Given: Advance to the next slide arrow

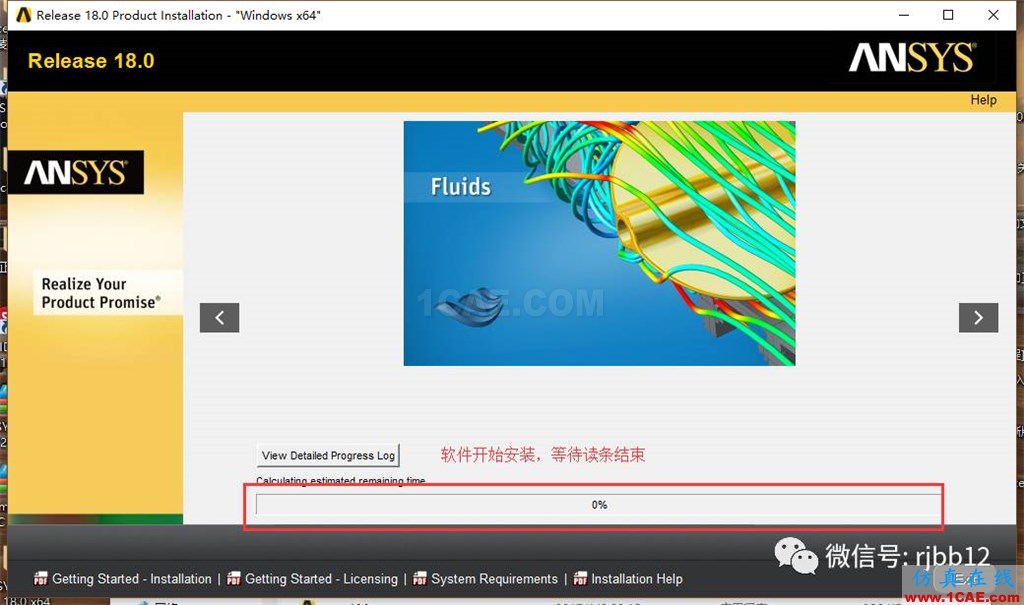Looking at the screenshot, I should 978,318.
